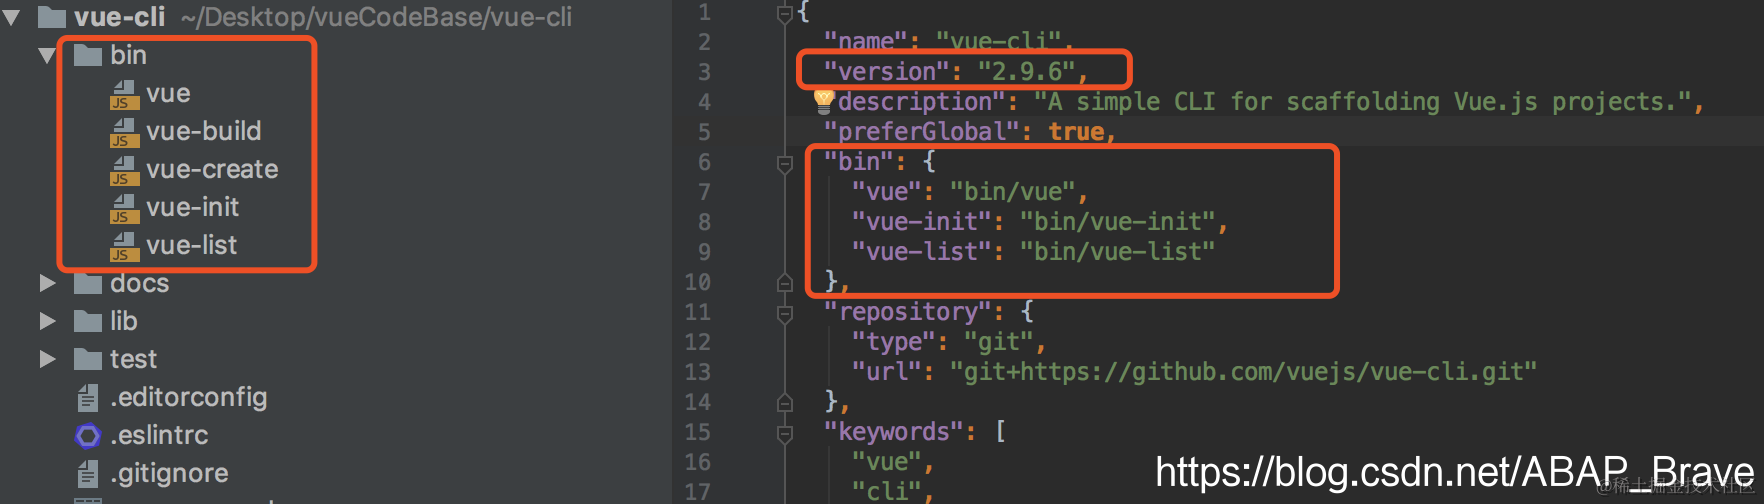The width and height of the screenshot is (1764, 504).
Task: Select the vue-init file
Action: tap(193, 208)
